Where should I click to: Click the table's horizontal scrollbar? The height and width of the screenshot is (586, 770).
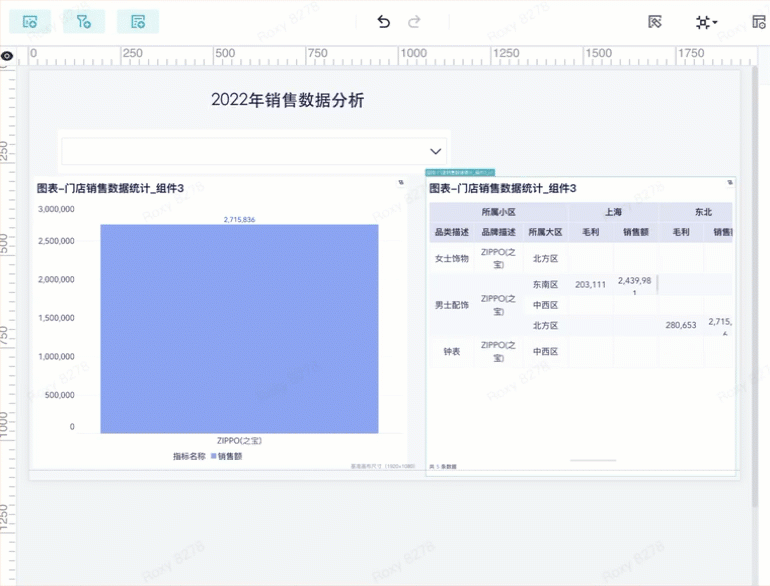pyautogui.click(x=593, y=461)
